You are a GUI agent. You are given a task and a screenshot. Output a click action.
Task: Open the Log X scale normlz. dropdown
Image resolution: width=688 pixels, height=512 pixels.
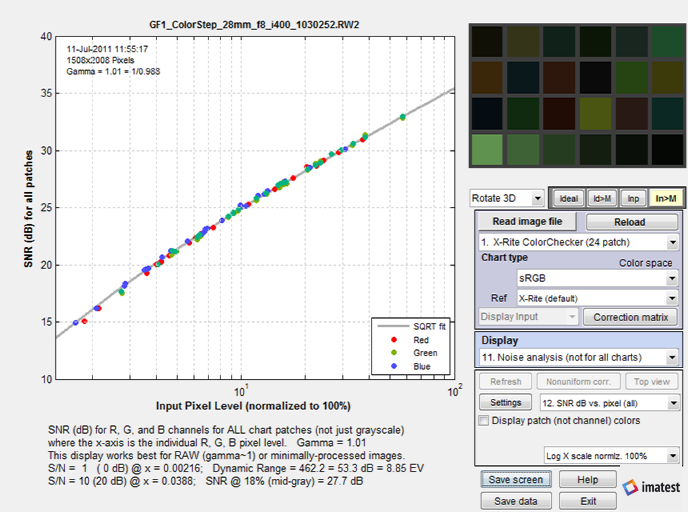pyautogui.click(x=612, y=456)
